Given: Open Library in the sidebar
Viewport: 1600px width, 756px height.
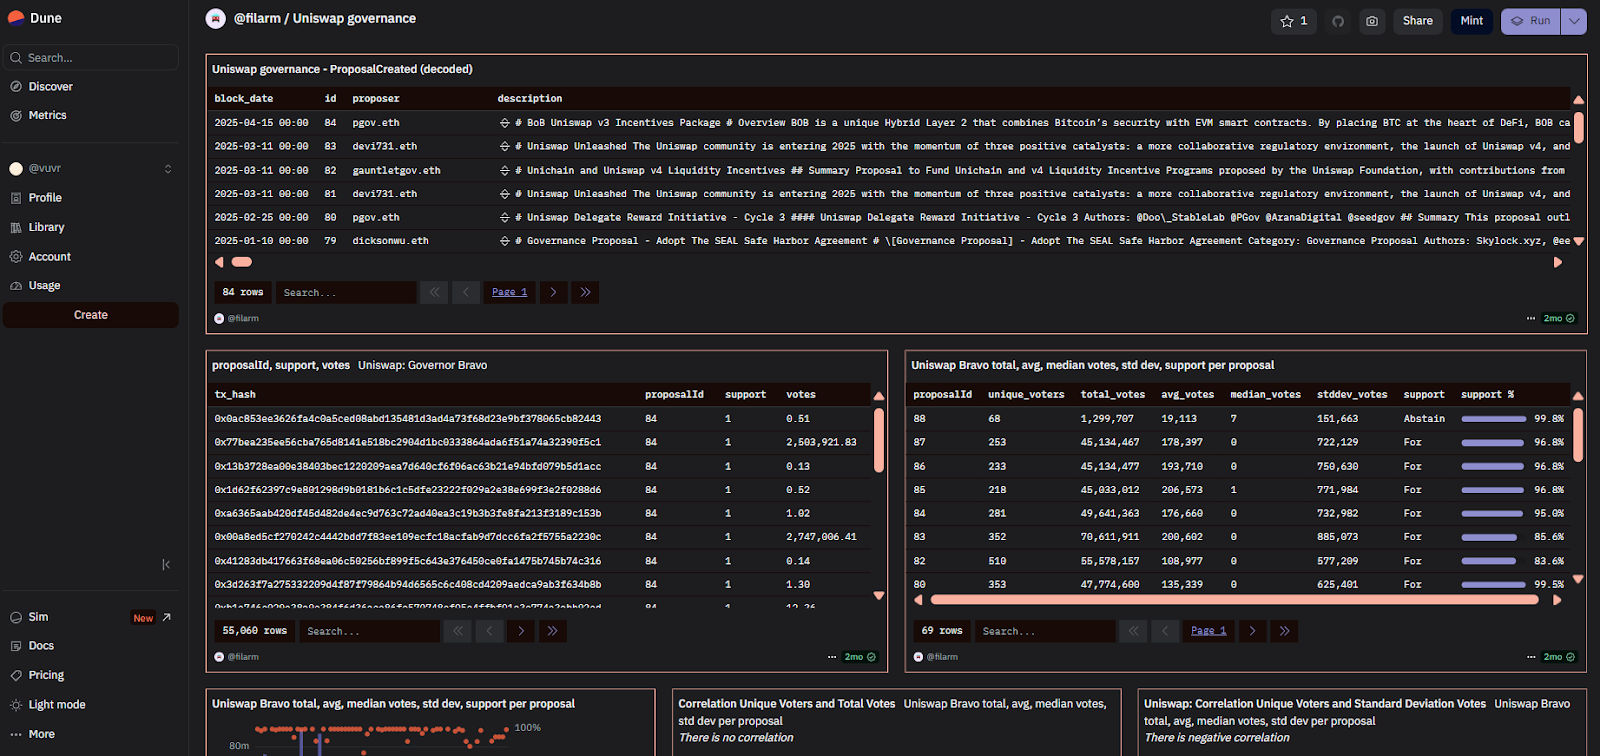Looking at the screenshot, I should point(46,227).
